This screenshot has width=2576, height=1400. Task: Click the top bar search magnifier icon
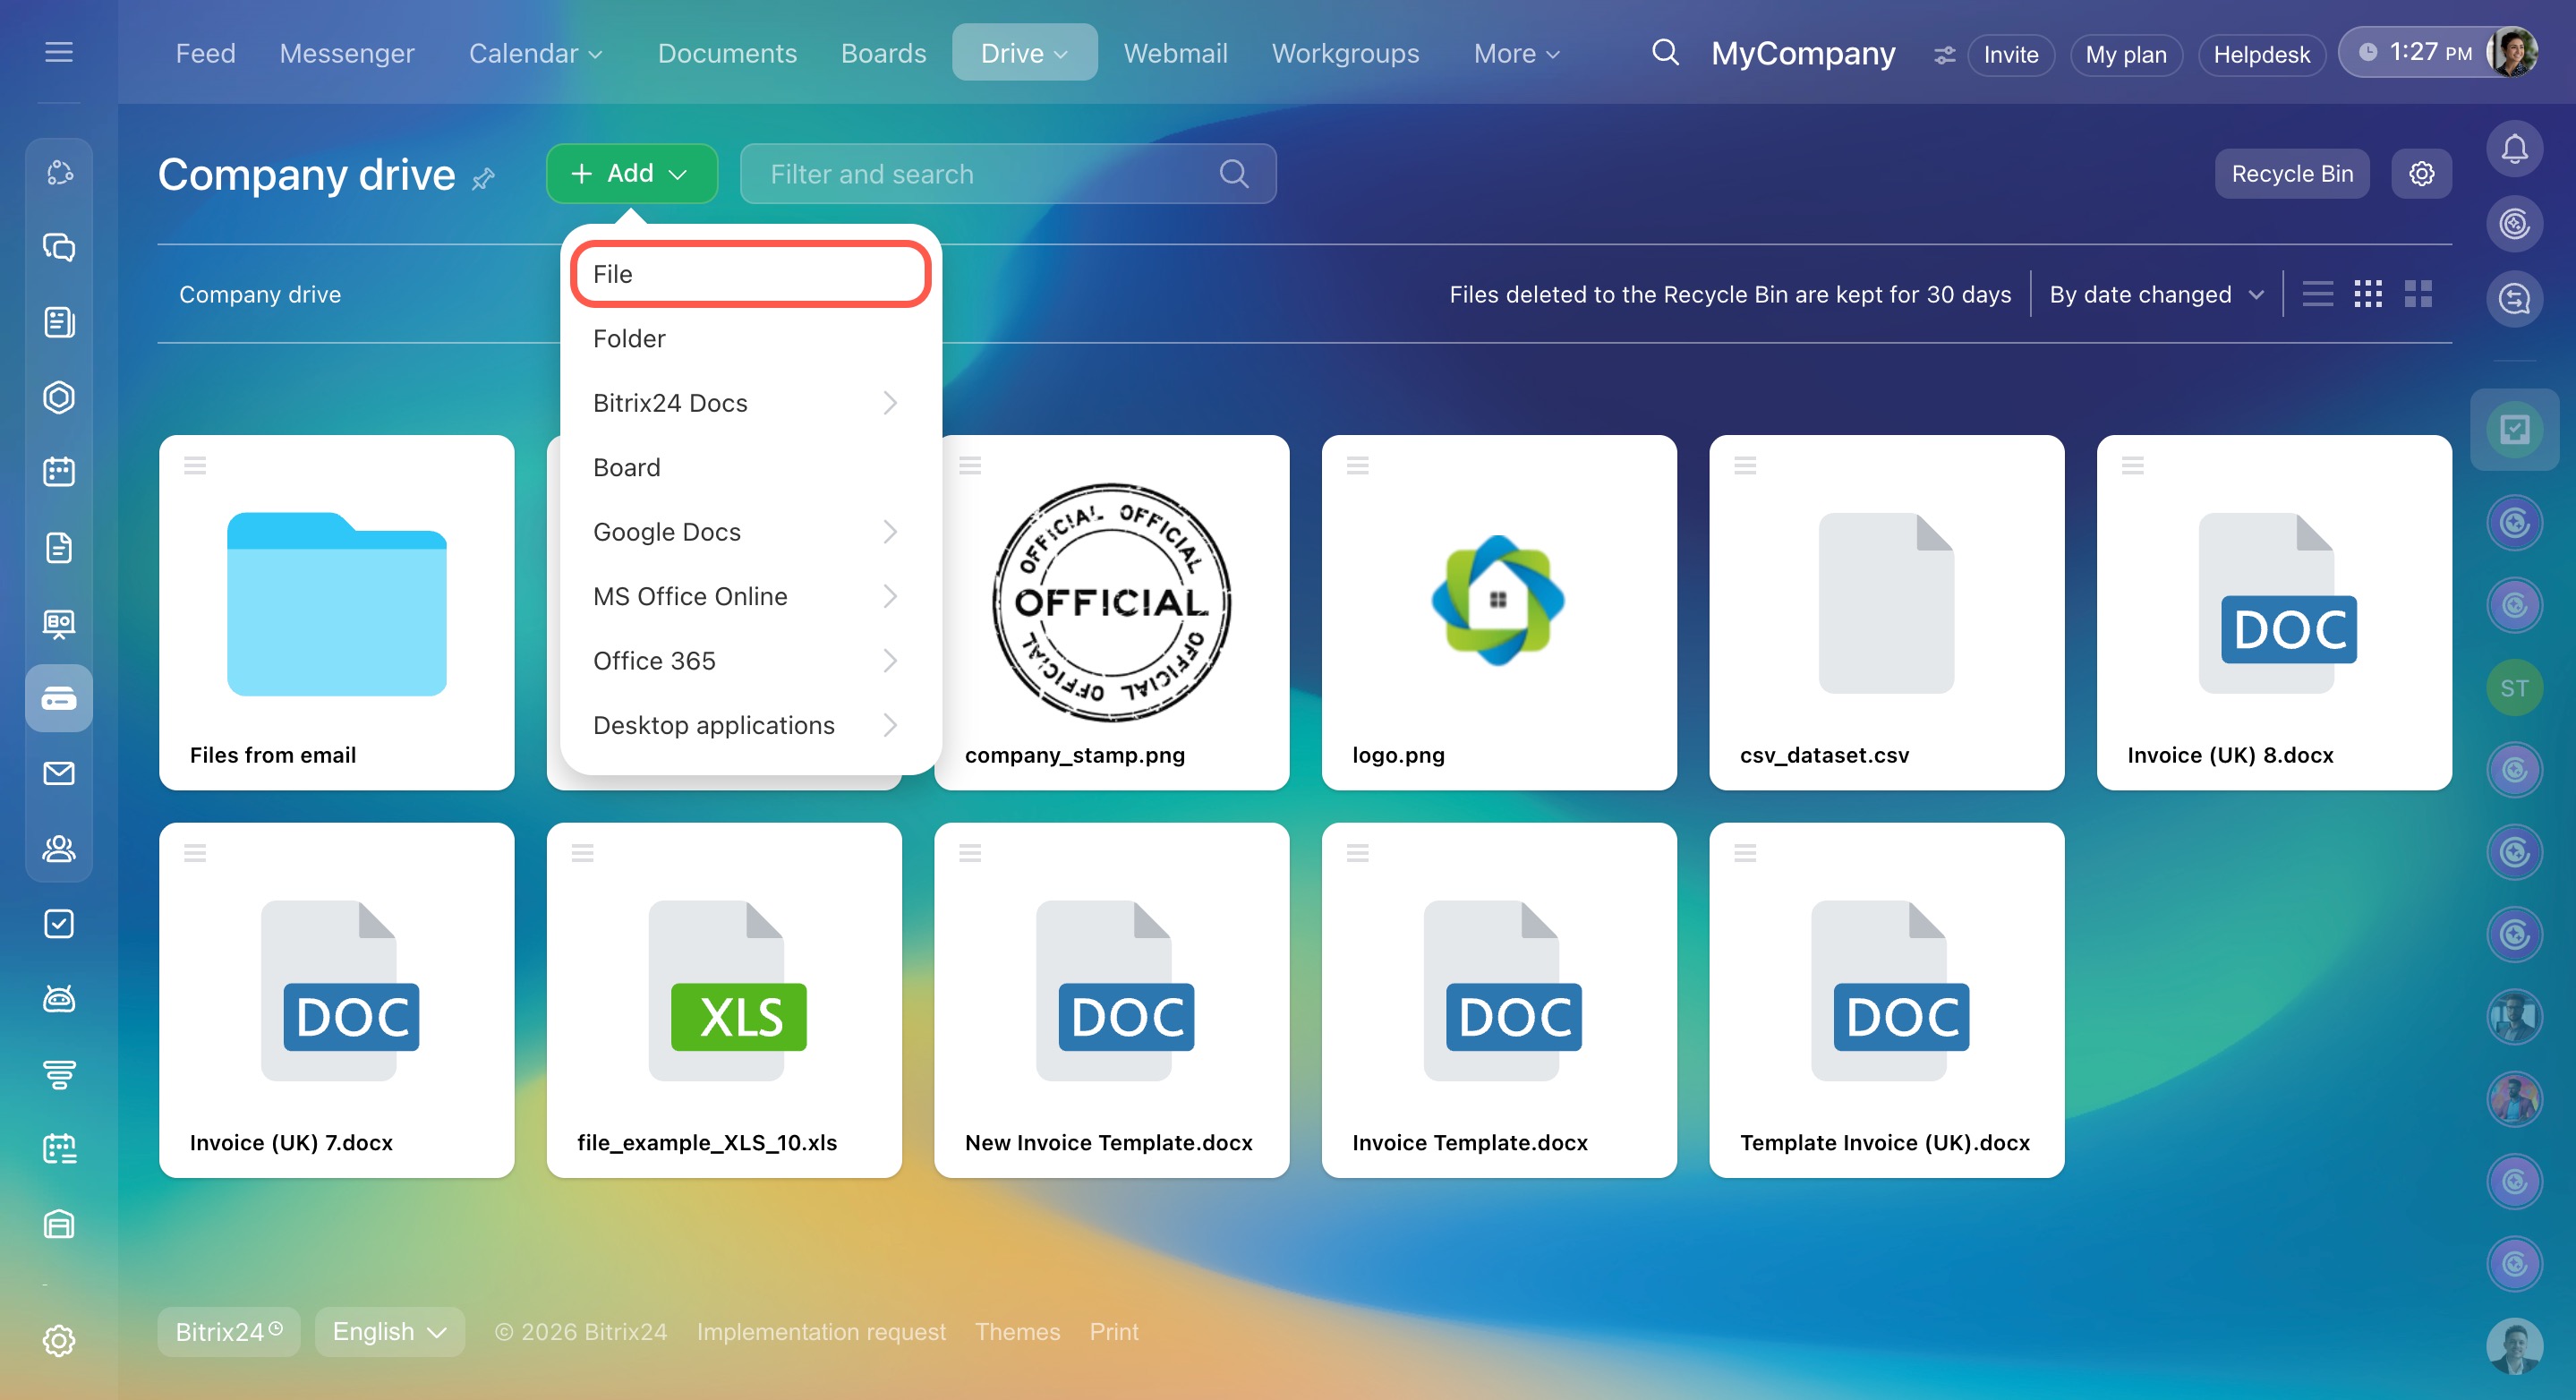[x=1664, y=52]
